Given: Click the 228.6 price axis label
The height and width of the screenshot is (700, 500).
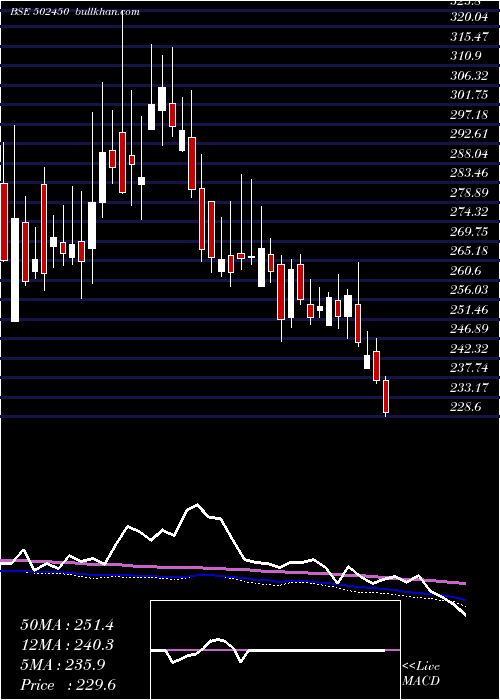Looking at the screenshot, I should (x=466, y=407).
